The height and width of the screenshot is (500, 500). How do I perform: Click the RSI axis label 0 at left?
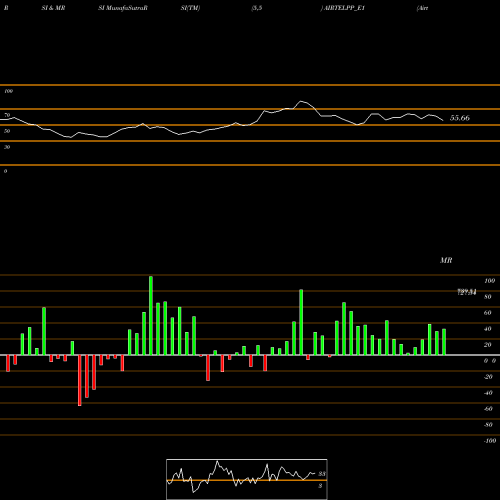5,171
